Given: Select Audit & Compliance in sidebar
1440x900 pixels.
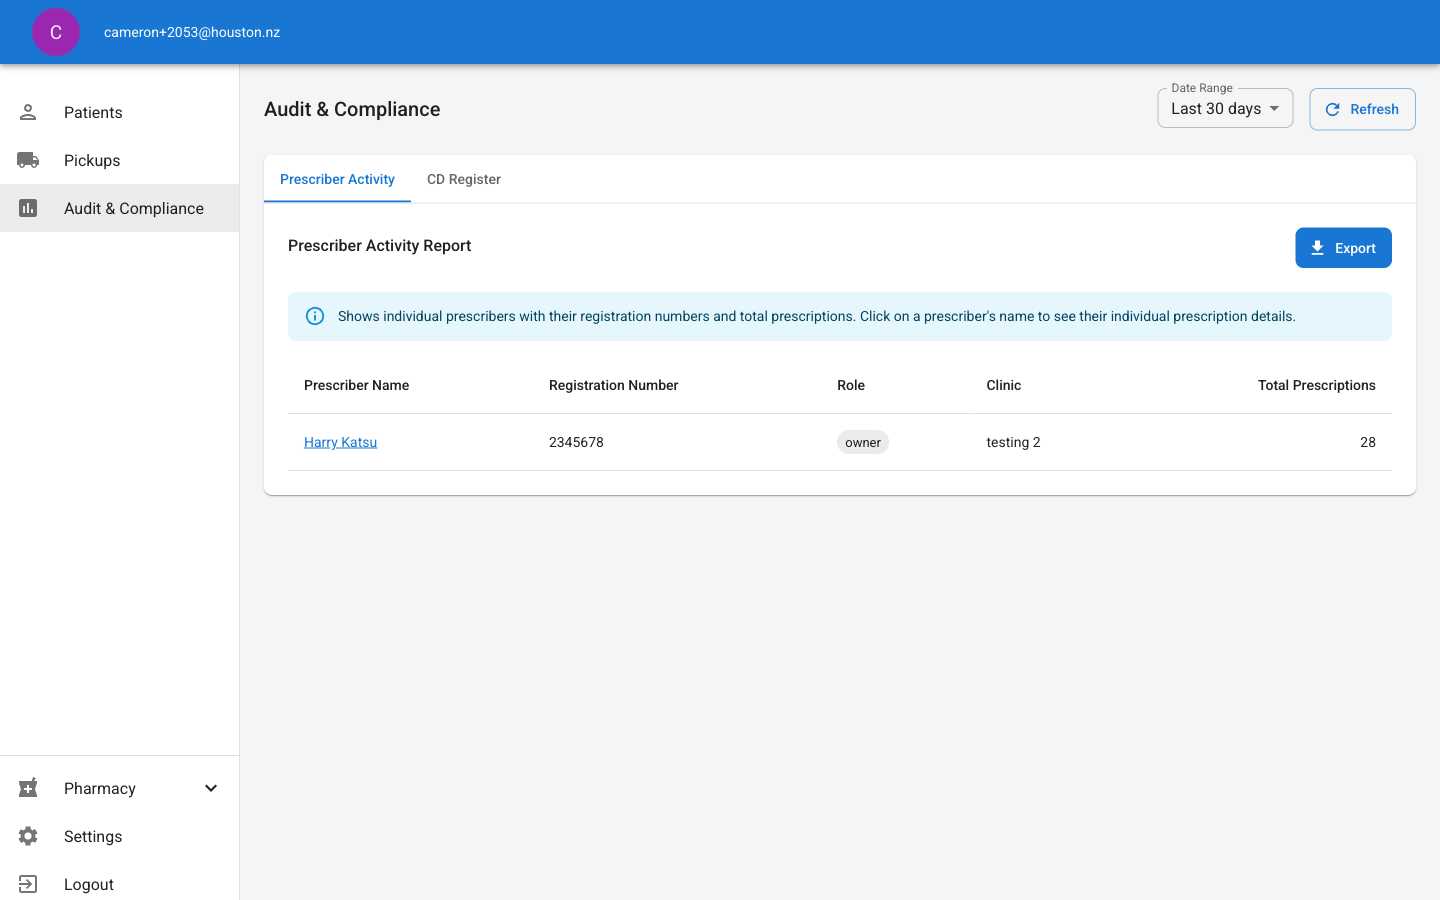Looking at the screenshot, I should click(x=120, y=208).
